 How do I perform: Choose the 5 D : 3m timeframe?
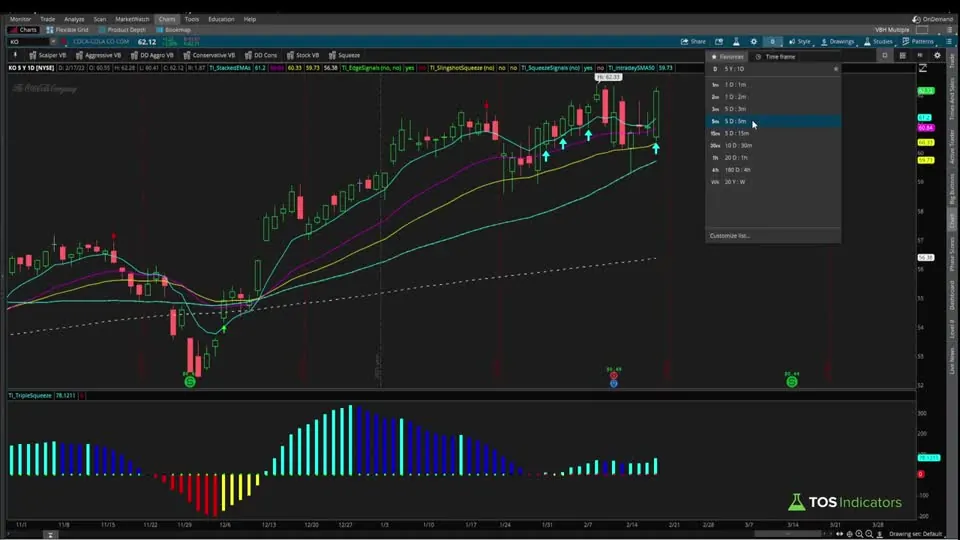tap(773, 109)
